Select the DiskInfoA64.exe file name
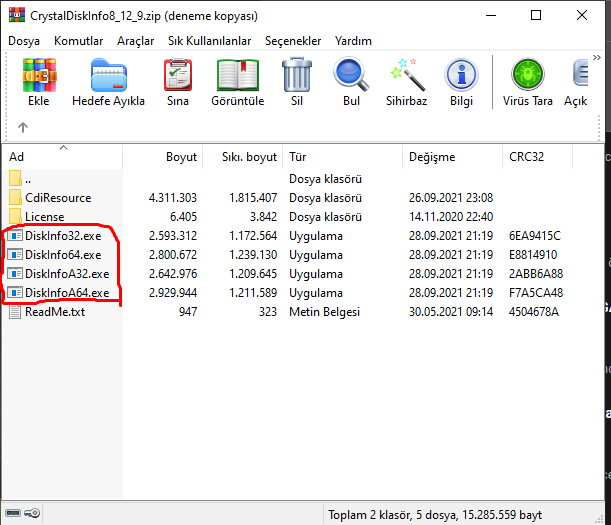This screenshot has width=611, height=525. 67,293
